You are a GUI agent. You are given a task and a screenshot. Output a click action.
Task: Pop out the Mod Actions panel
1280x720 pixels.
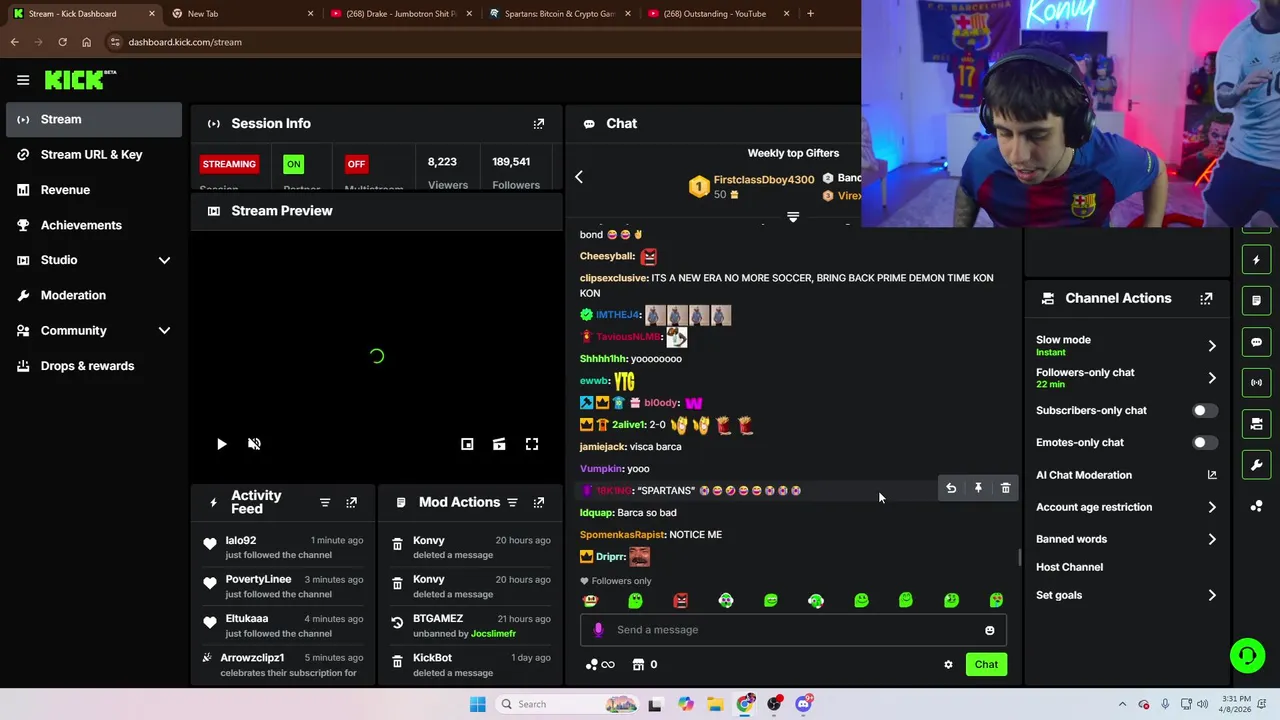tap(539, 502)
